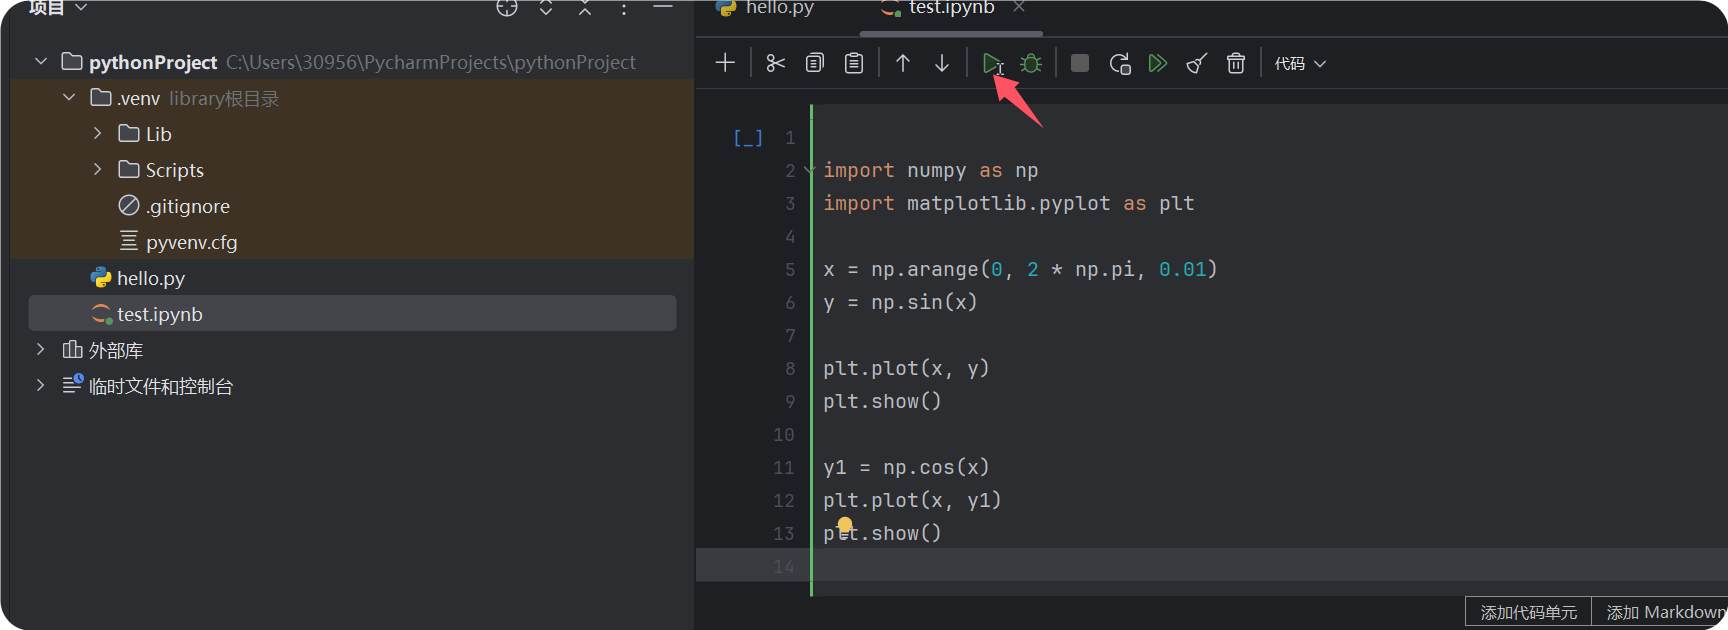Image resolution: width=1728 pixels, height=630 pixels.
Task: Collapse all items in project panel
Action: point(585,8)
